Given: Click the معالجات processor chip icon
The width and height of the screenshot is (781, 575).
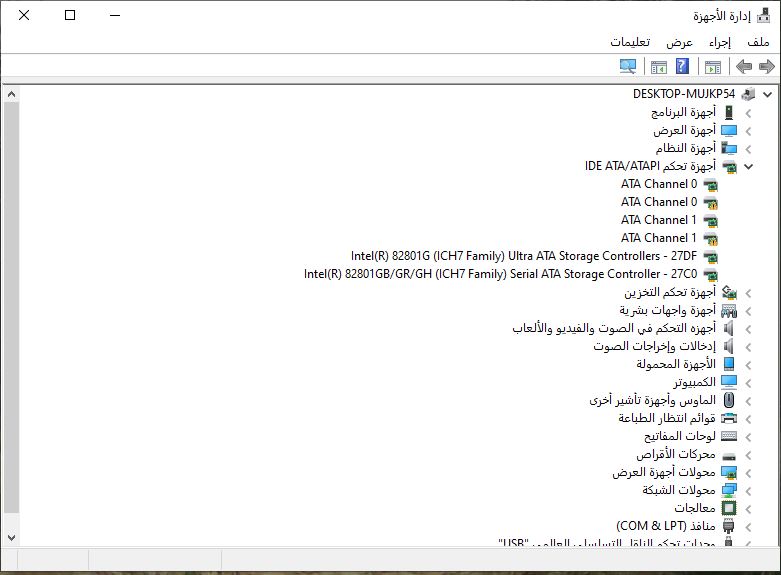Looking at the screenshot, I should pos(729,508).
